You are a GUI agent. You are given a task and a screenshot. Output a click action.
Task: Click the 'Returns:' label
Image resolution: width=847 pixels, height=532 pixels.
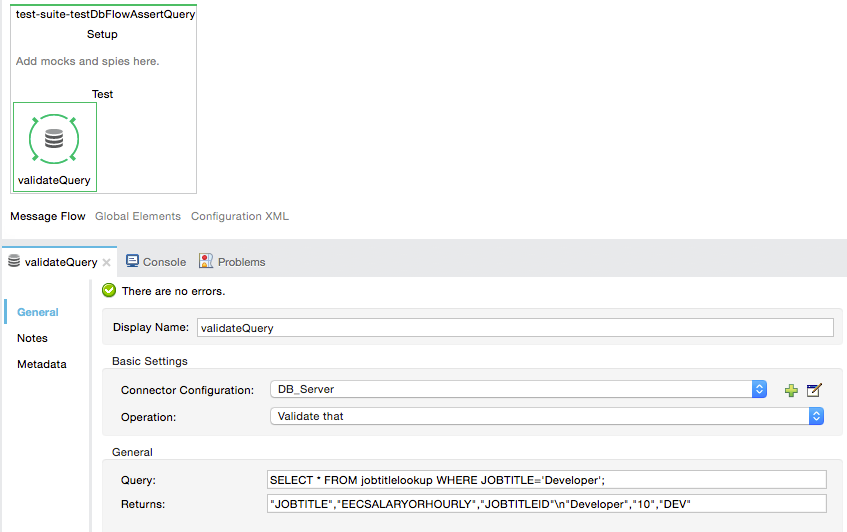143,504
